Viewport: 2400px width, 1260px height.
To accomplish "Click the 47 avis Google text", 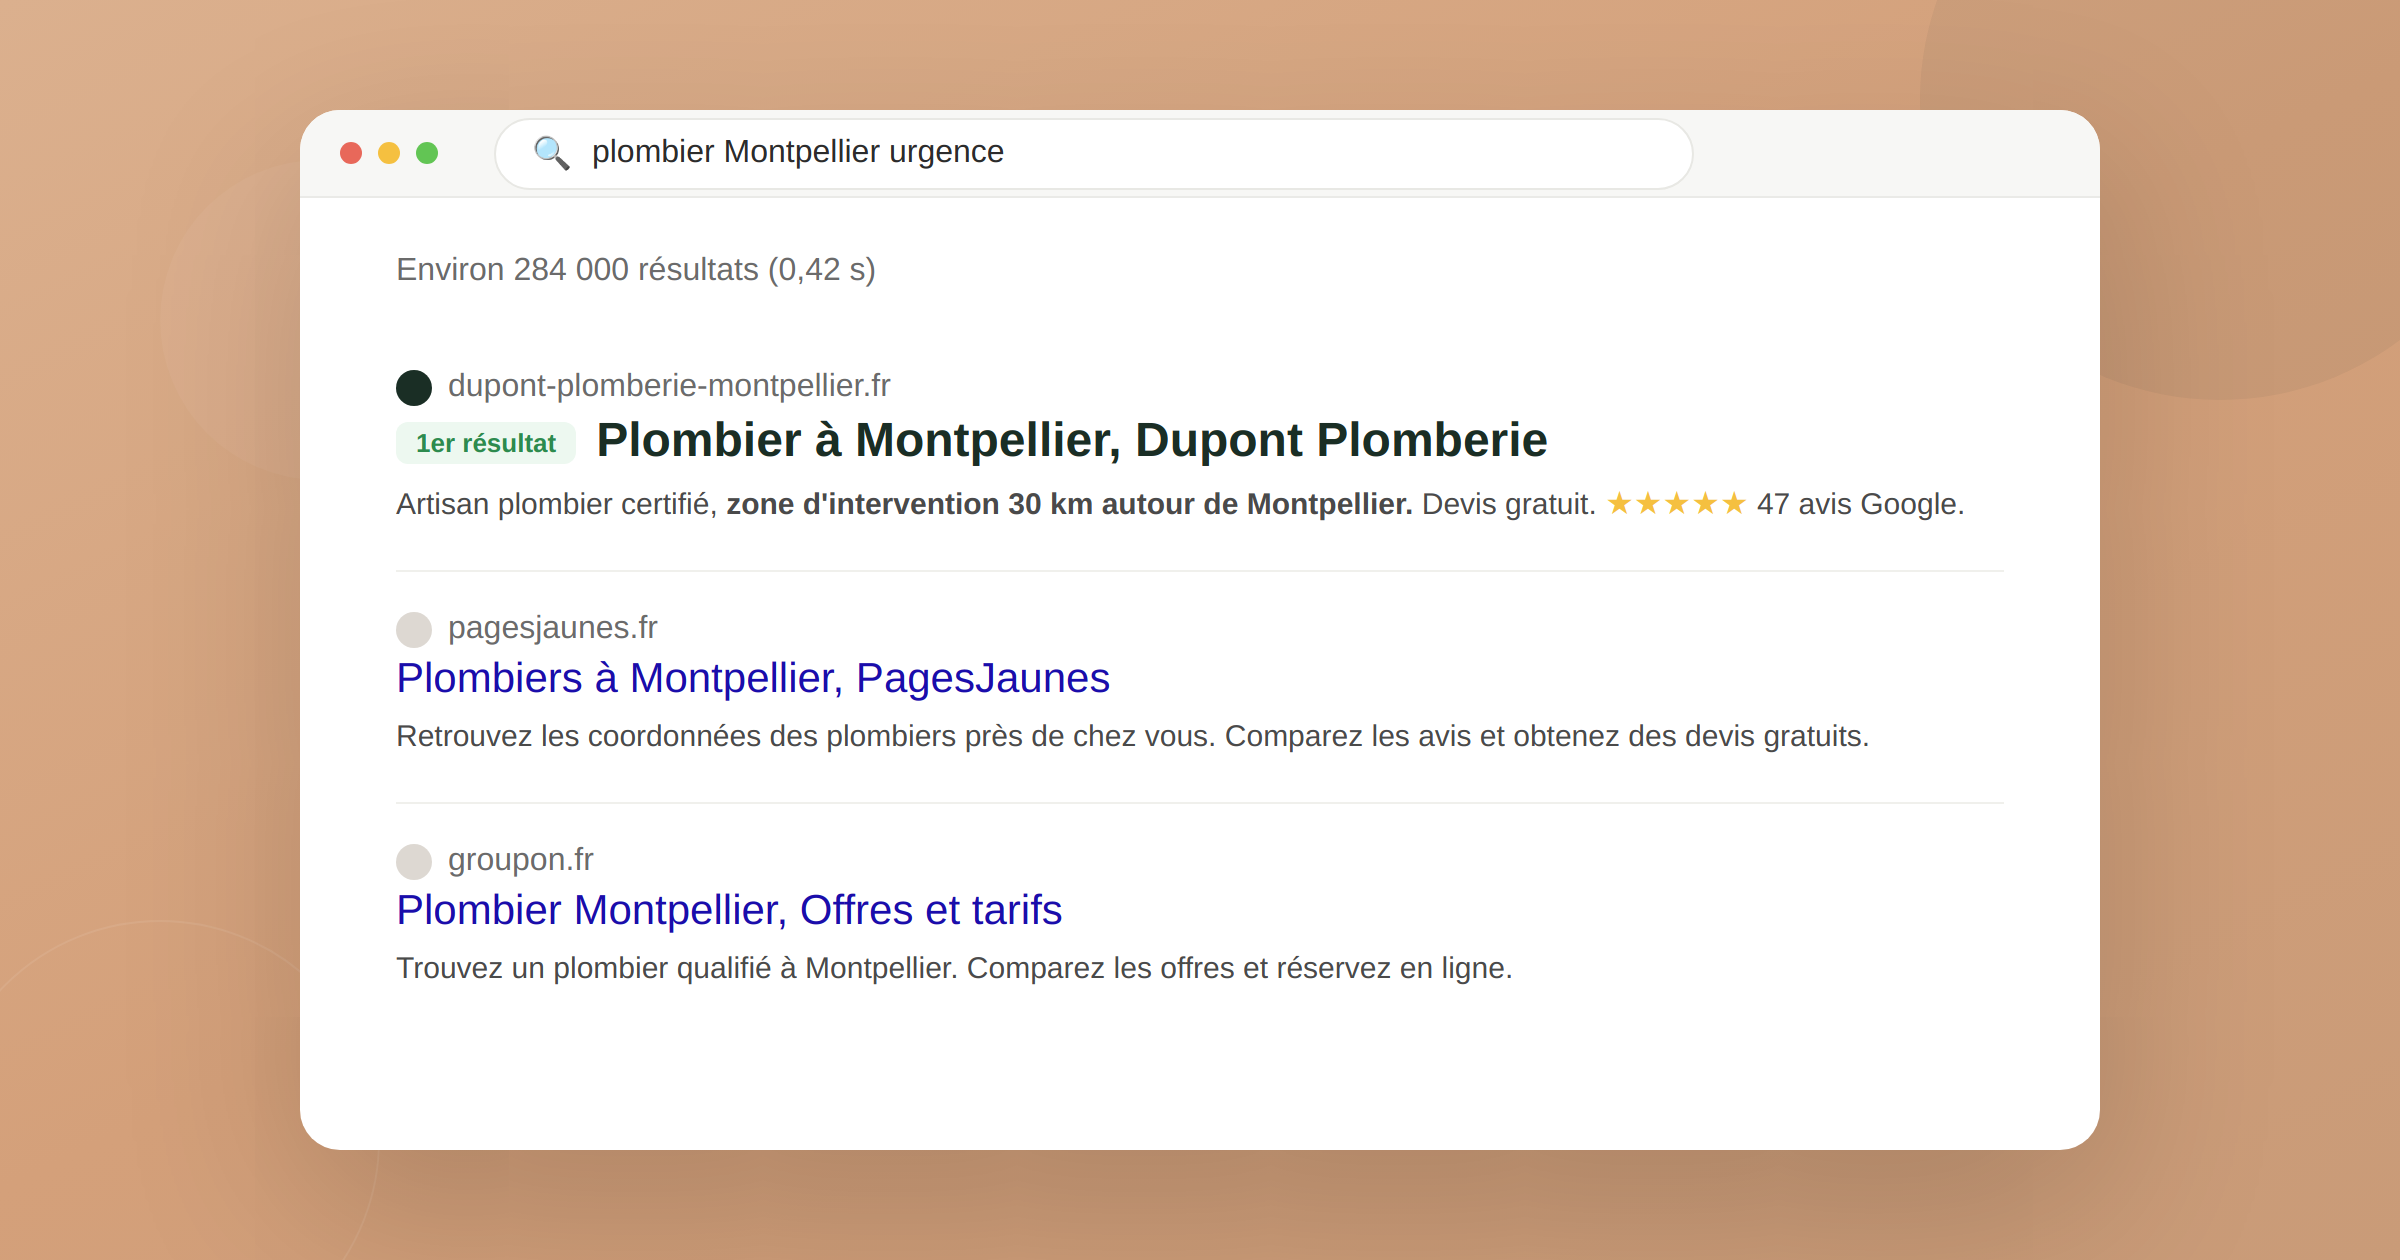I will point(1860,504).
